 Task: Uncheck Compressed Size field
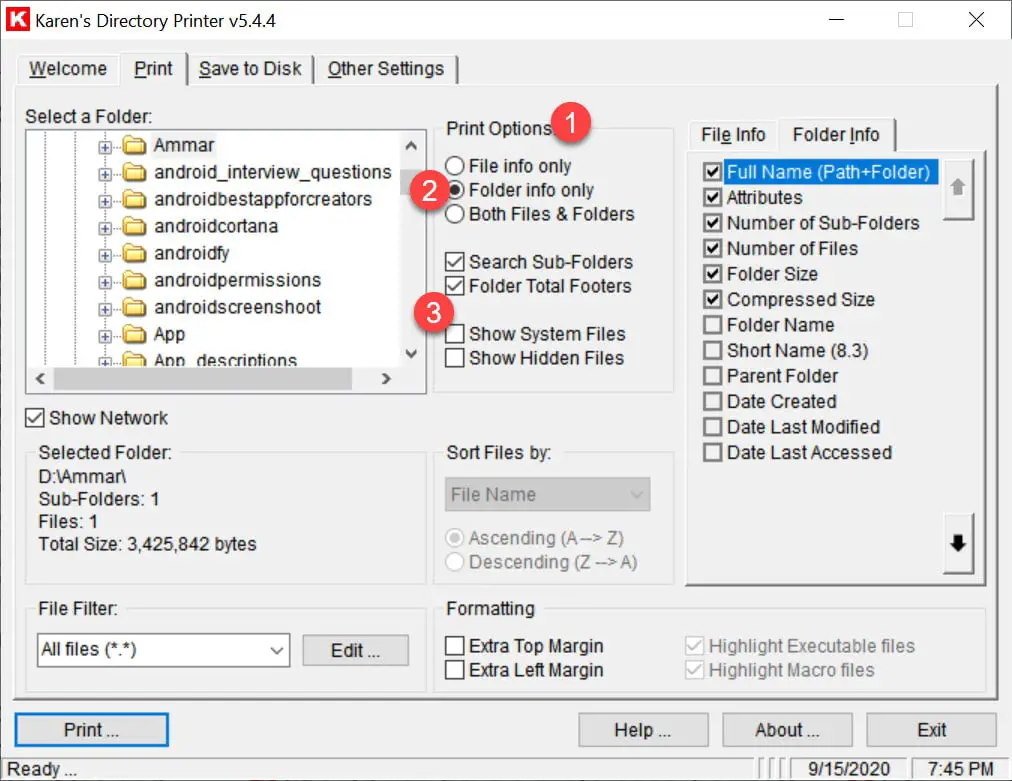tap(713, 299)
